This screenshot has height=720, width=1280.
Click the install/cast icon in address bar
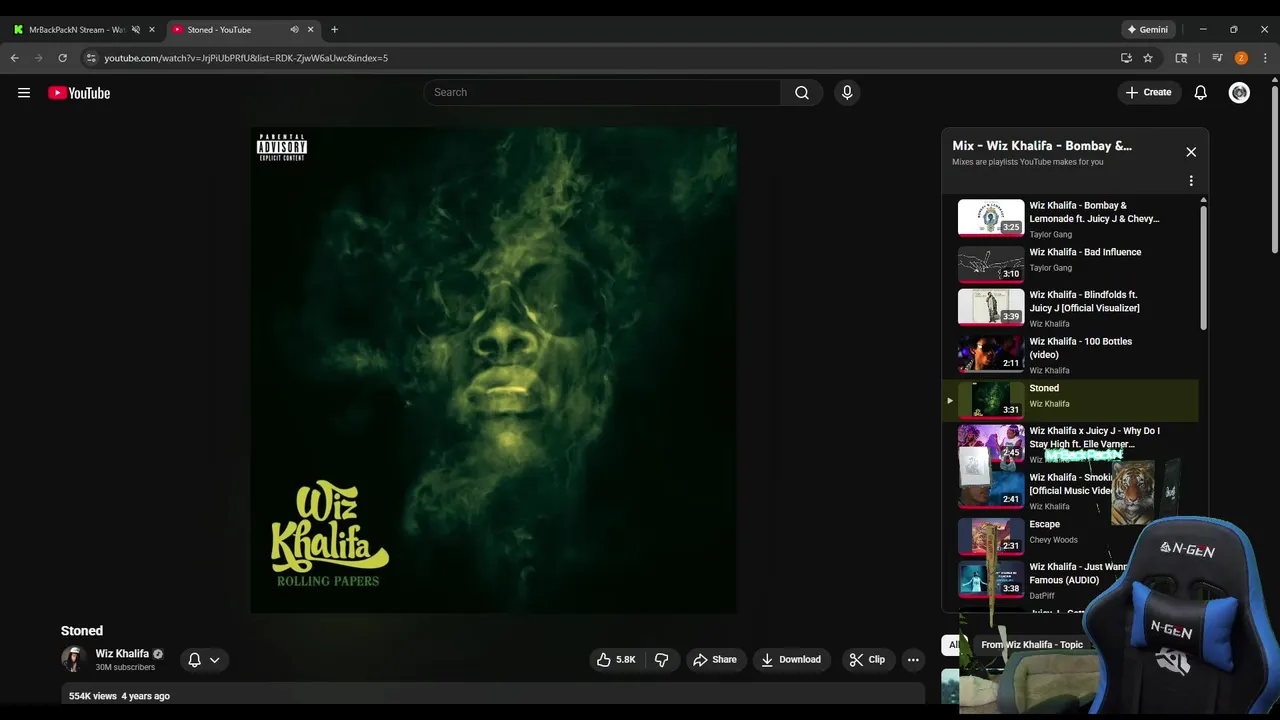coord(1126,58)
